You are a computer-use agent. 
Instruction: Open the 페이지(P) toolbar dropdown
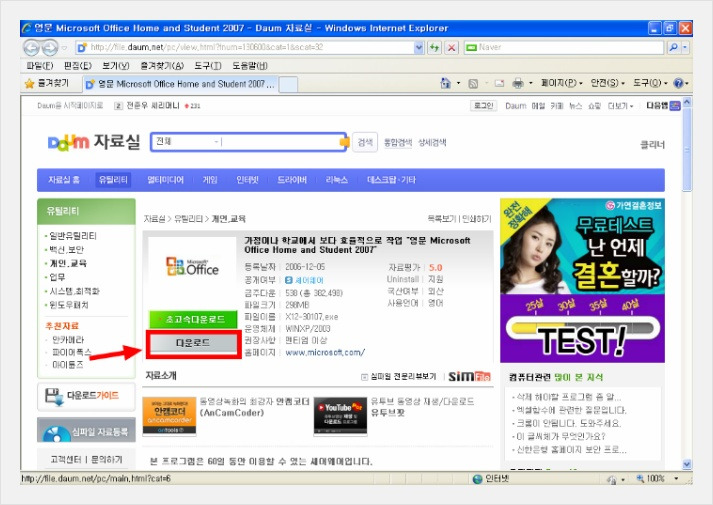coord(562,83)
